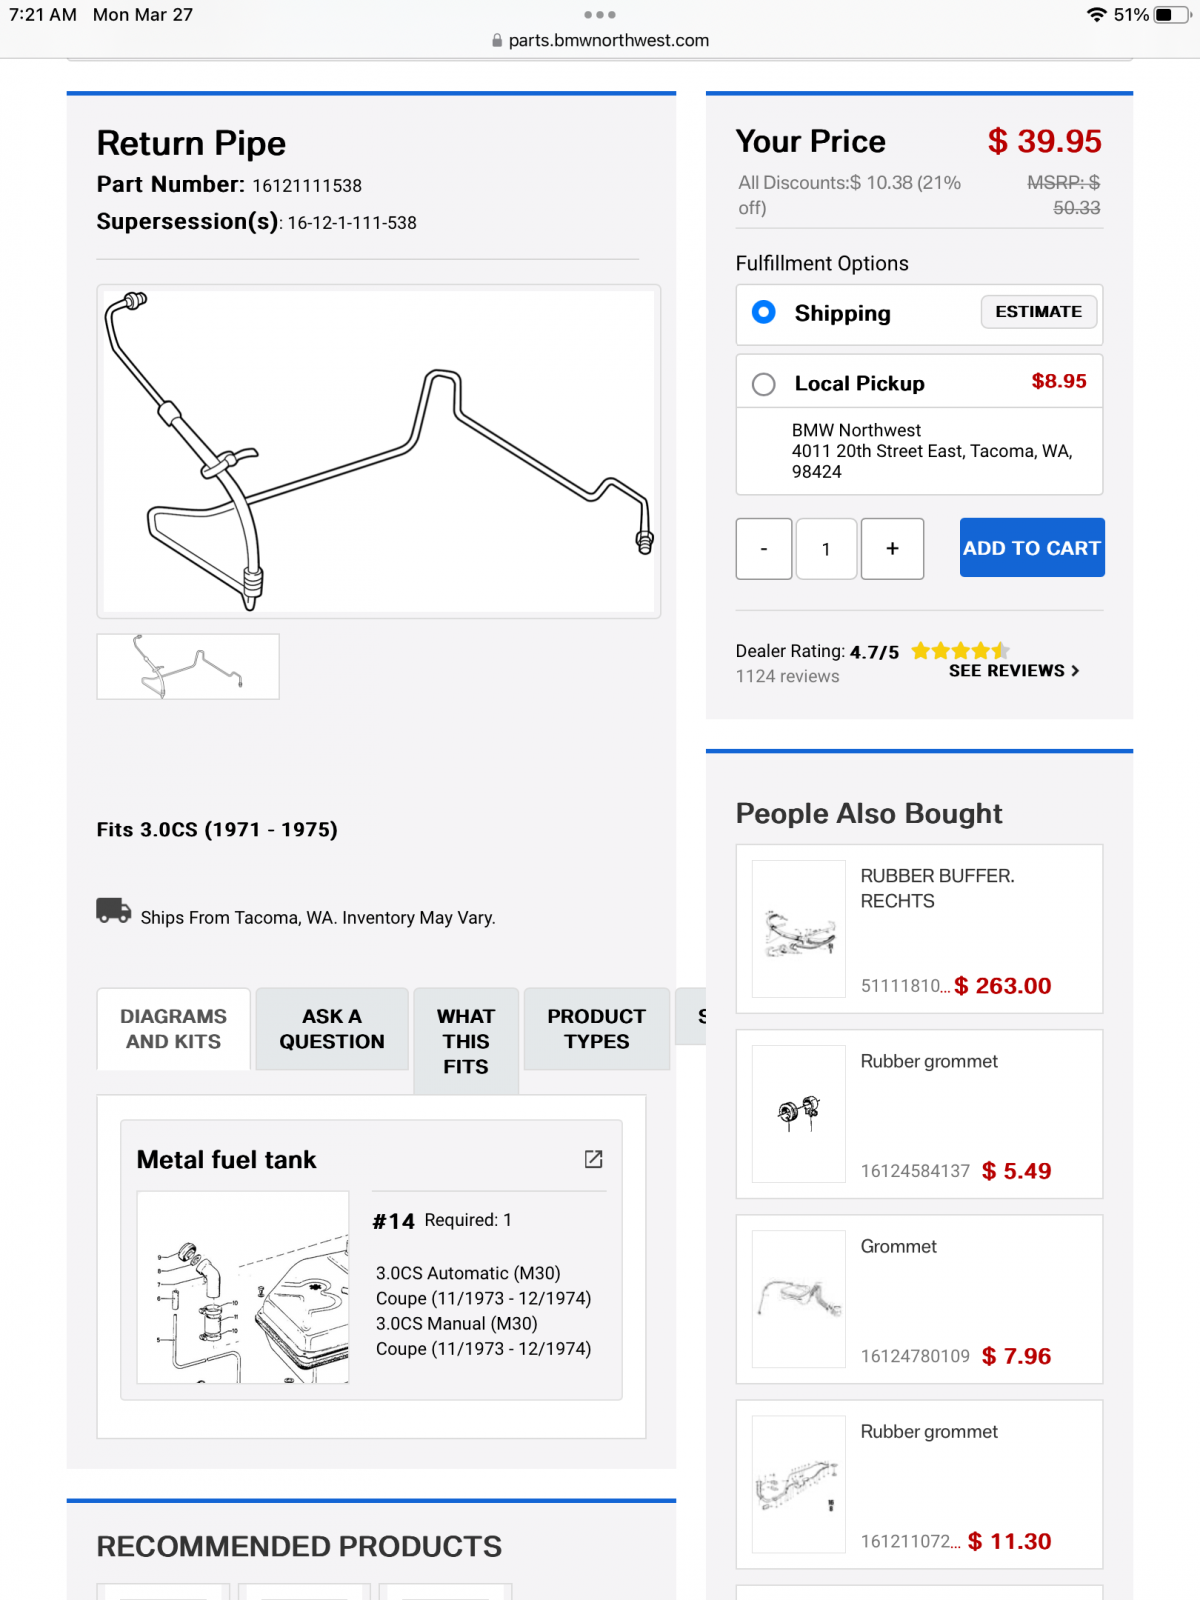
Task: Add the Return Pipe to cart
Action: 1032,548
